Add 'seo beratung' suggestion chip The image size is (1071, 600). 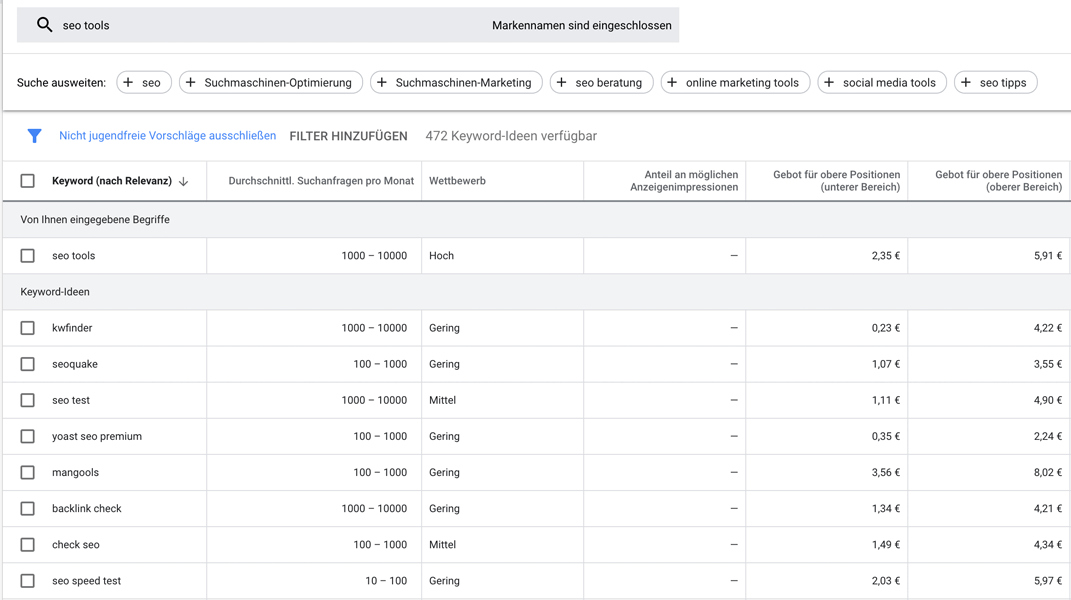(601, 83)
